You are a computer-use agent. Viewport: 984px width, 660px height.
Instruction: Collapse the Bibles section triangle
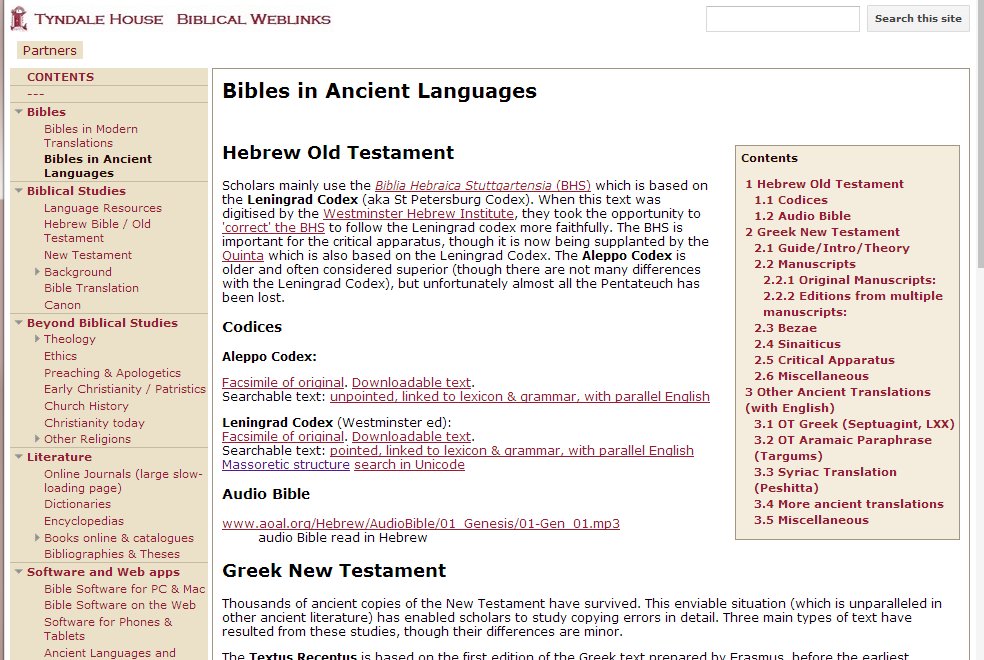[19, 112]
